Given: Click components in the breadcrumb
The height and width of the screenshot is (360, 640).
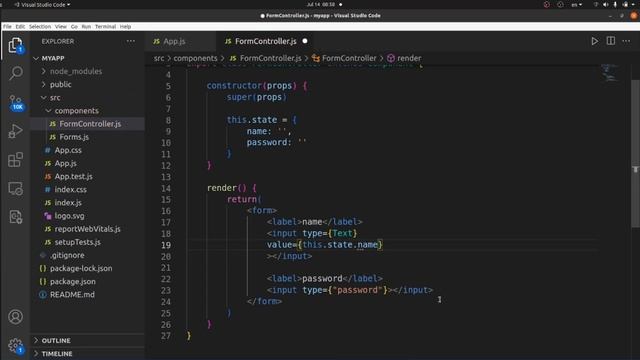Looking at the screenshot, I should coord(195,58).
